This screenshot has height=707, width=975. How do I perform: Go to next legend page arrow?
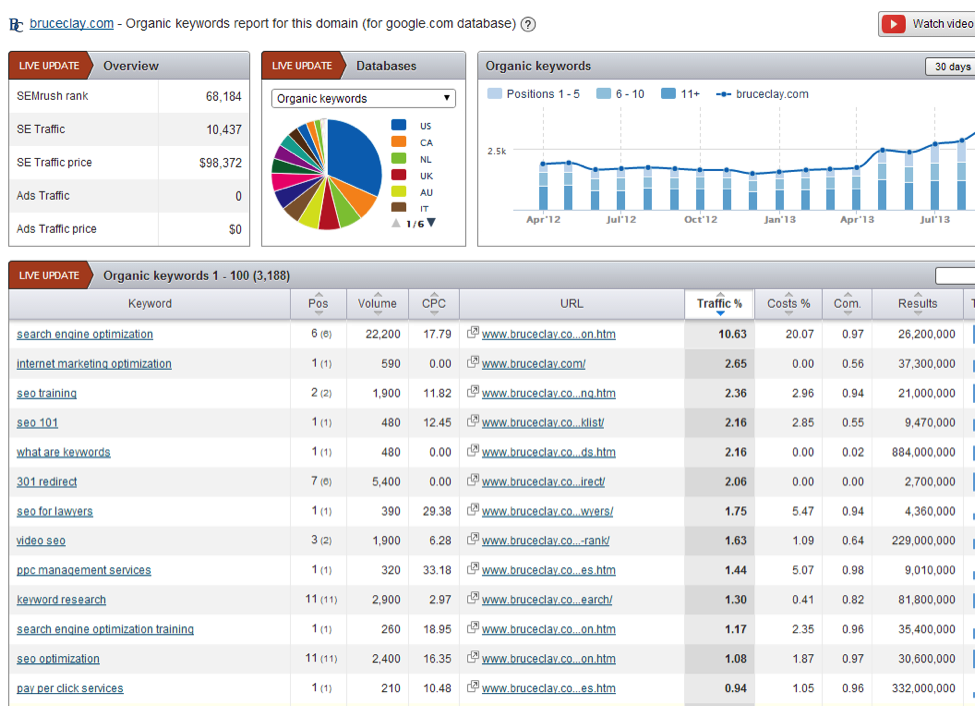pyautogui.click(x=432, y=223)
